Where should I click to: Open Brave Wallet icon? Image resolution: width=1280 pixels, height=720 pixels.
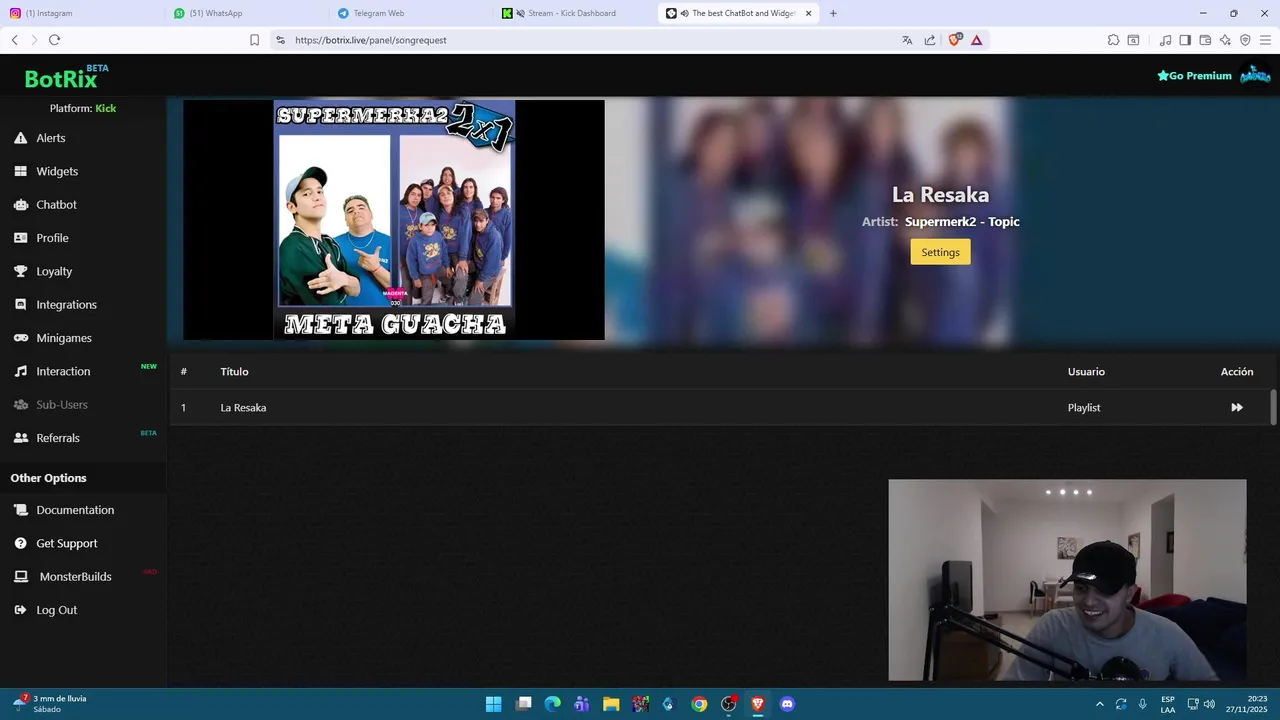tap(1205, 40)
